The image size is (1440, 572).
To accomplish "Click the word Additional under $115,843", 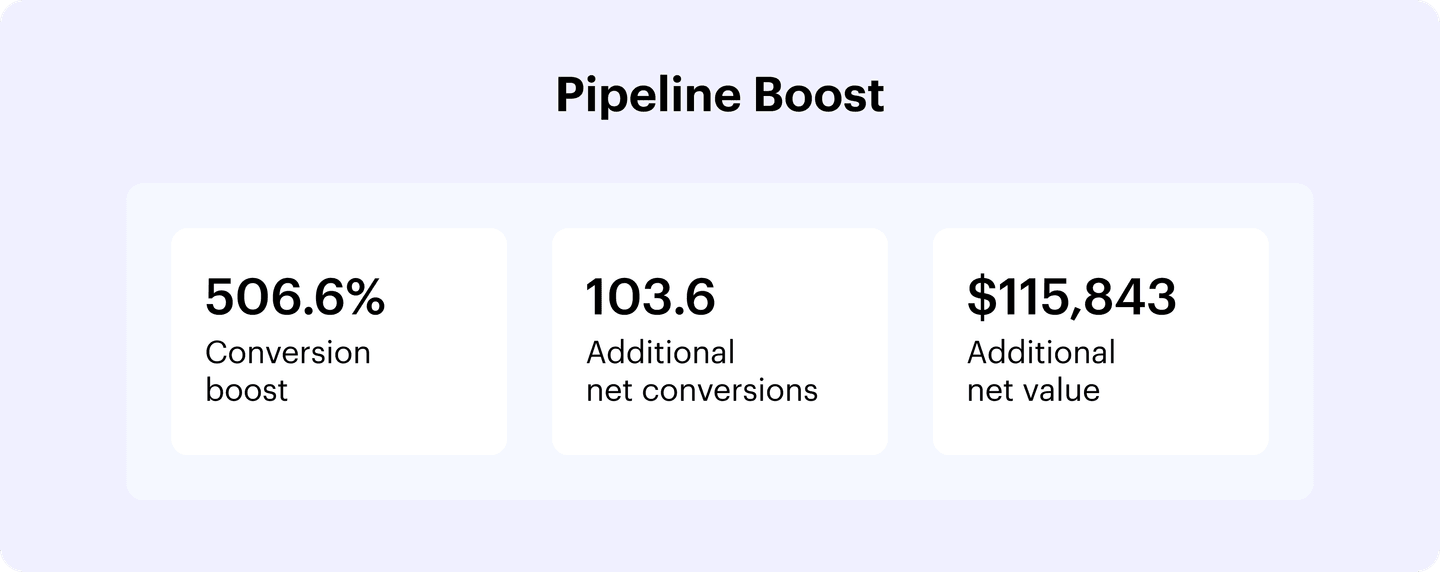I will point(1041,353).
